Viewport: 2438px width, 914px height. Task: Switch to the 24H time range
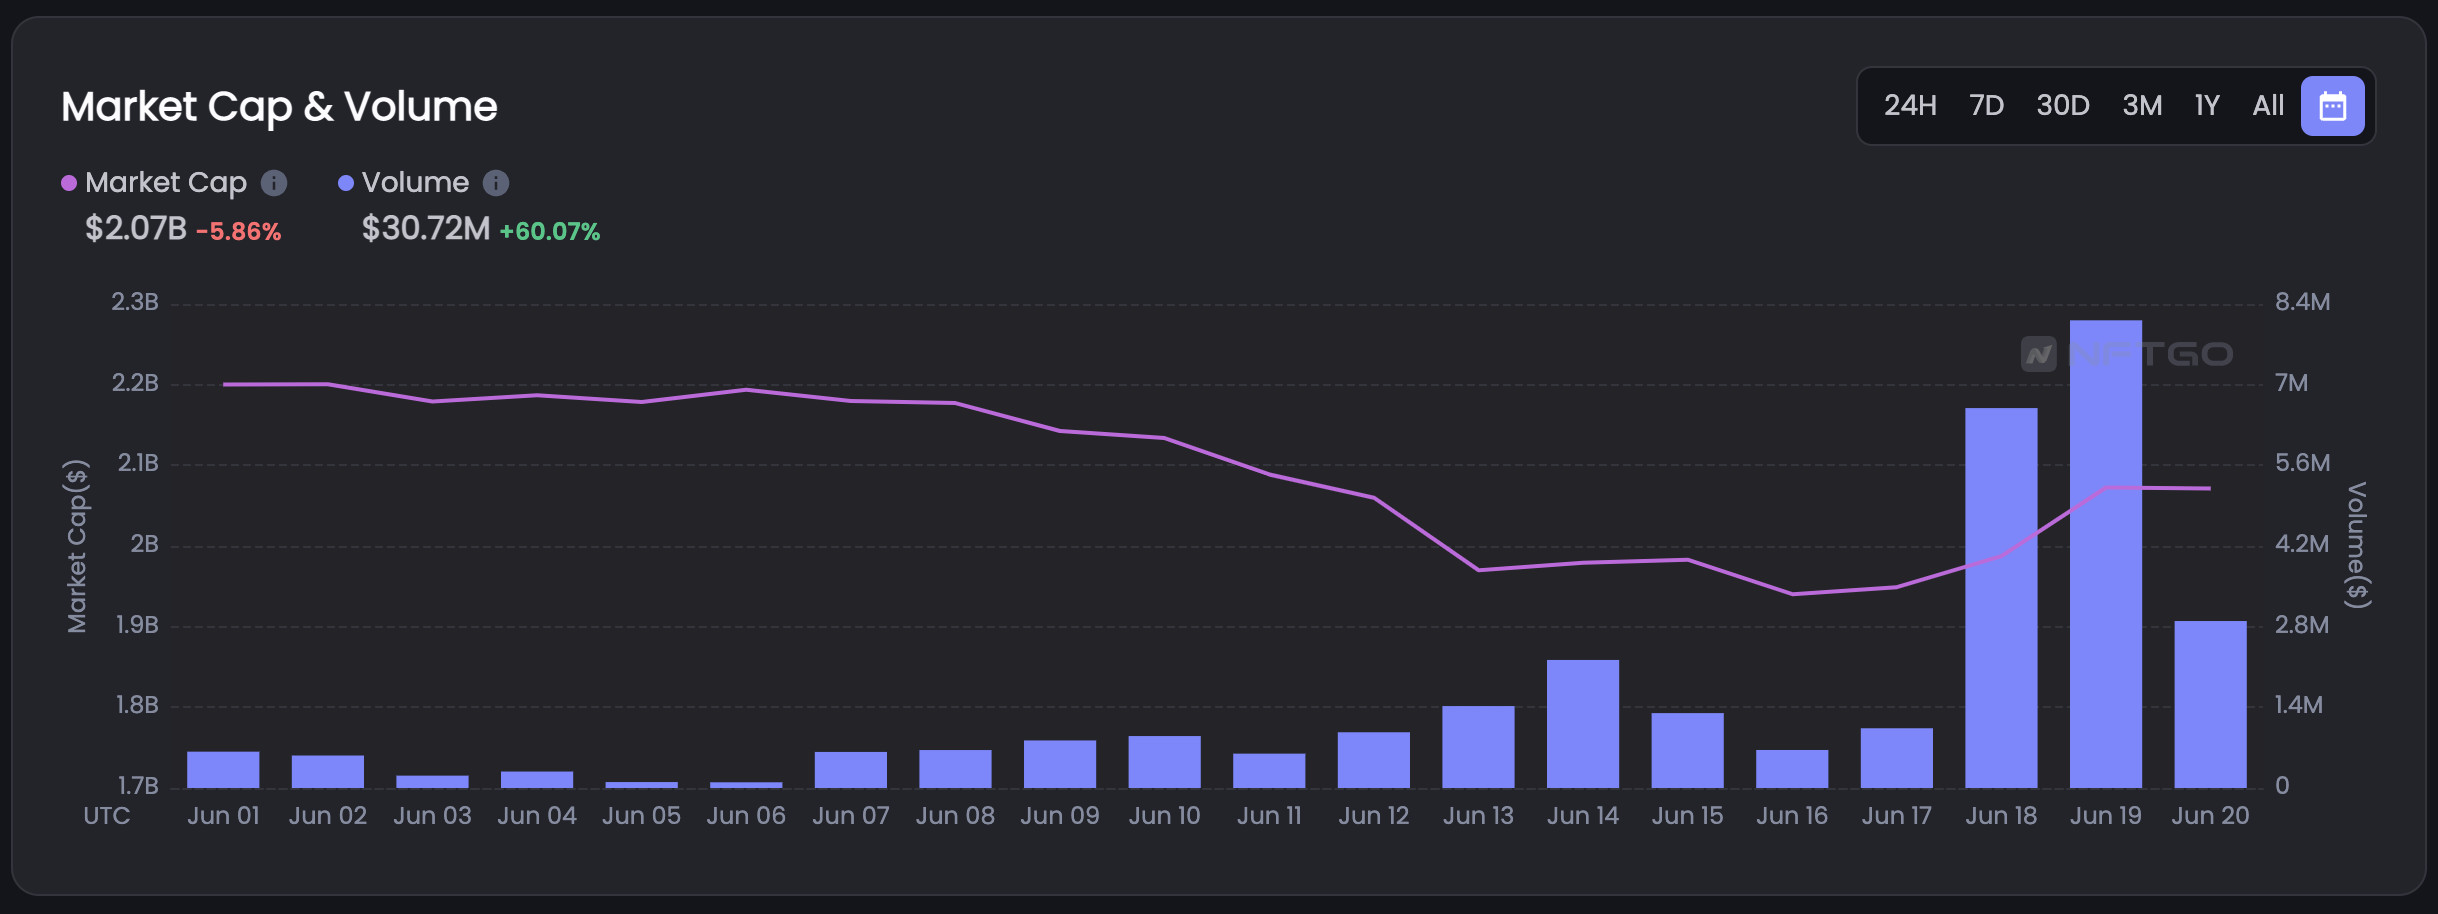[1910, 106]
